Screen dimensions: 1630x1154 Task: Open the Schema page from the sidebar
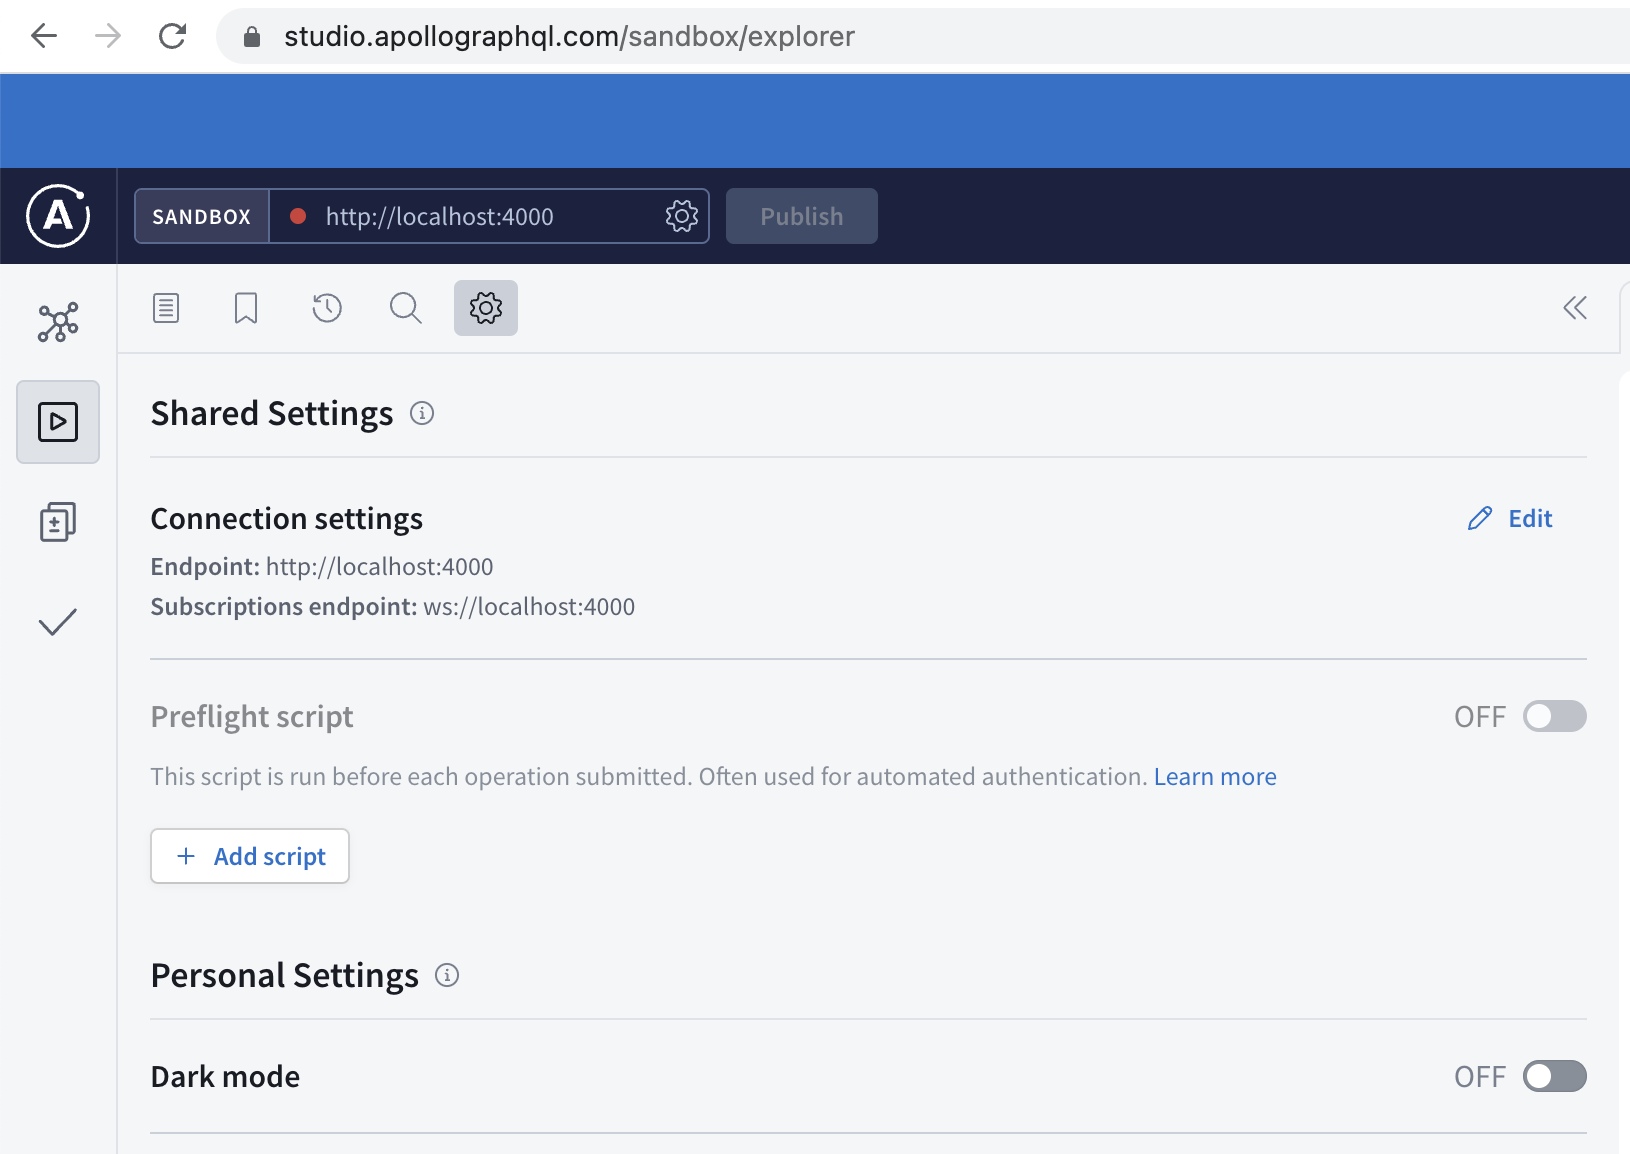coord(57,322)
